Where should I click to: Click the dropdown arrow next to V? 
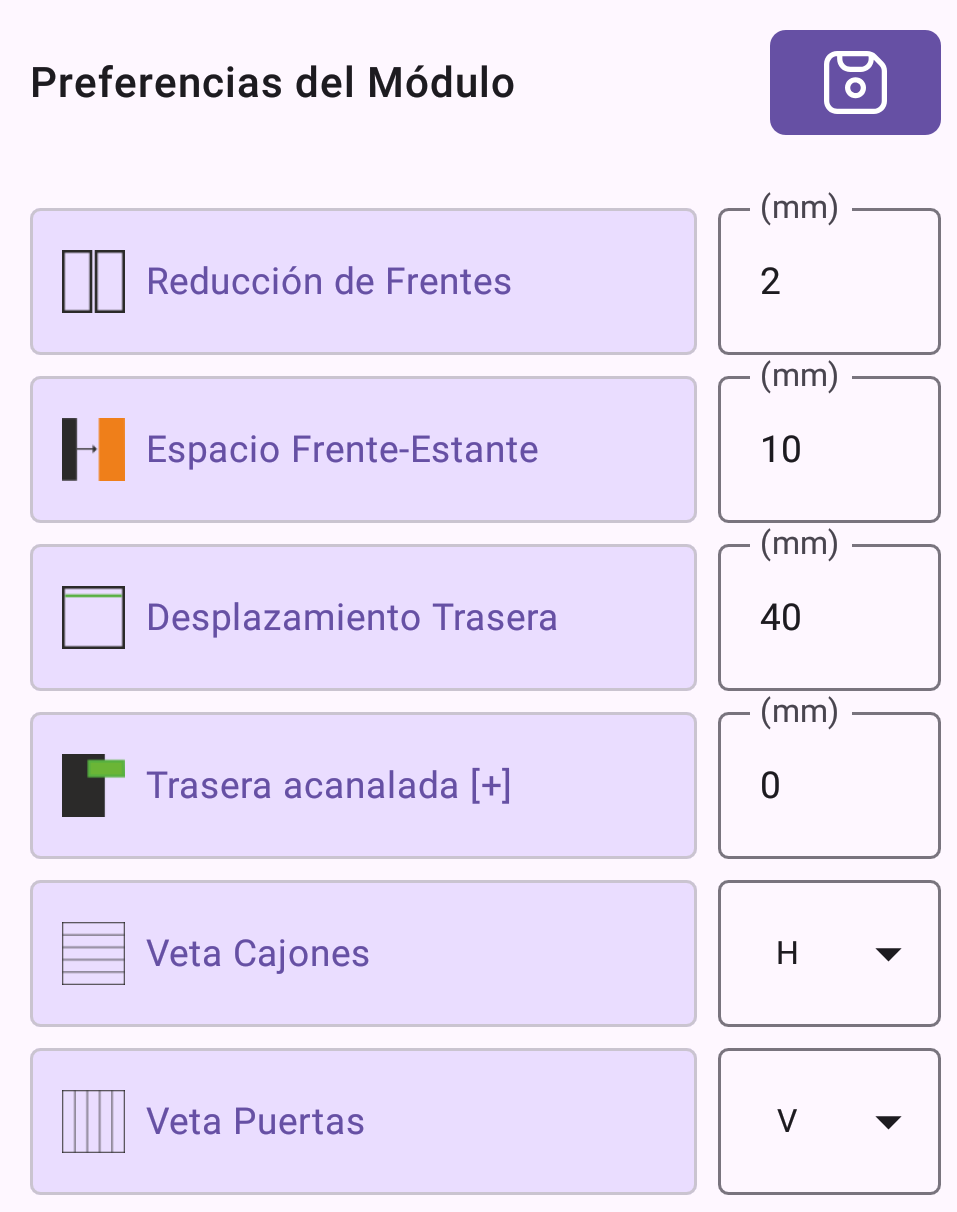tap(888, 1123)
